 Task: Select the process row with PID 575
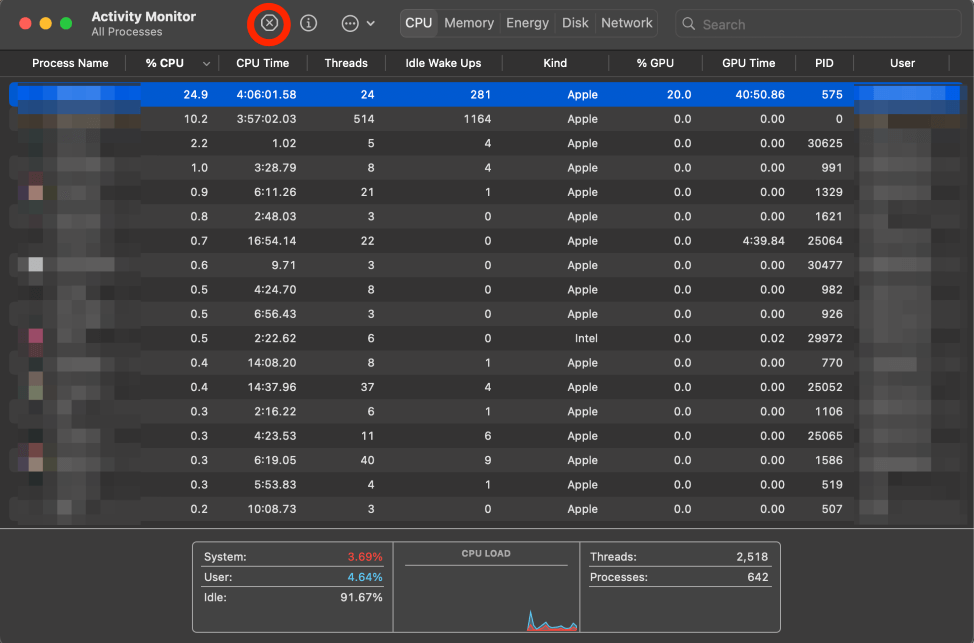pos(480,95)
